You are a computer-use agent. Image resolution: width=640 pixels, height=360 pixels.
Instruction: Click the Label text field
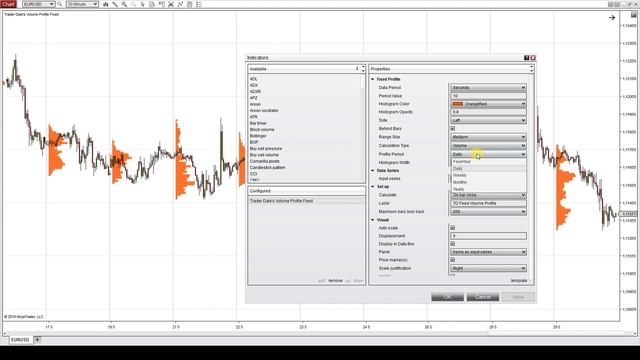(488, 203)
